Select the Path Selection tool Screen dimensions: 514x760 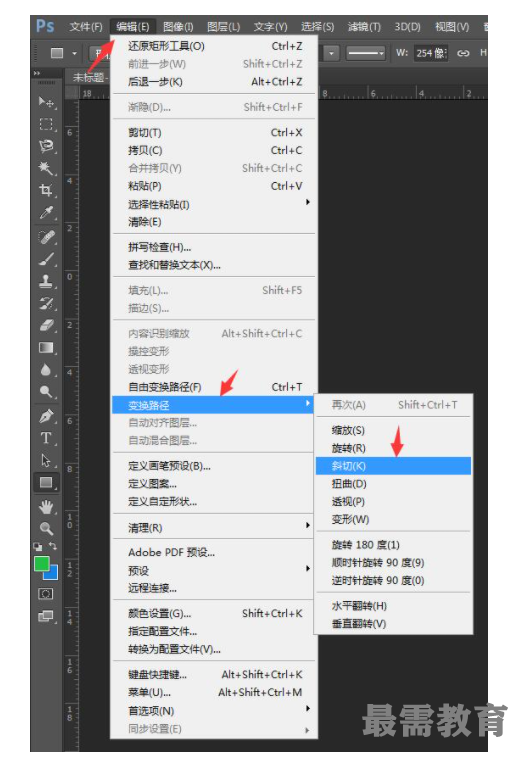[x=47, y=460]
